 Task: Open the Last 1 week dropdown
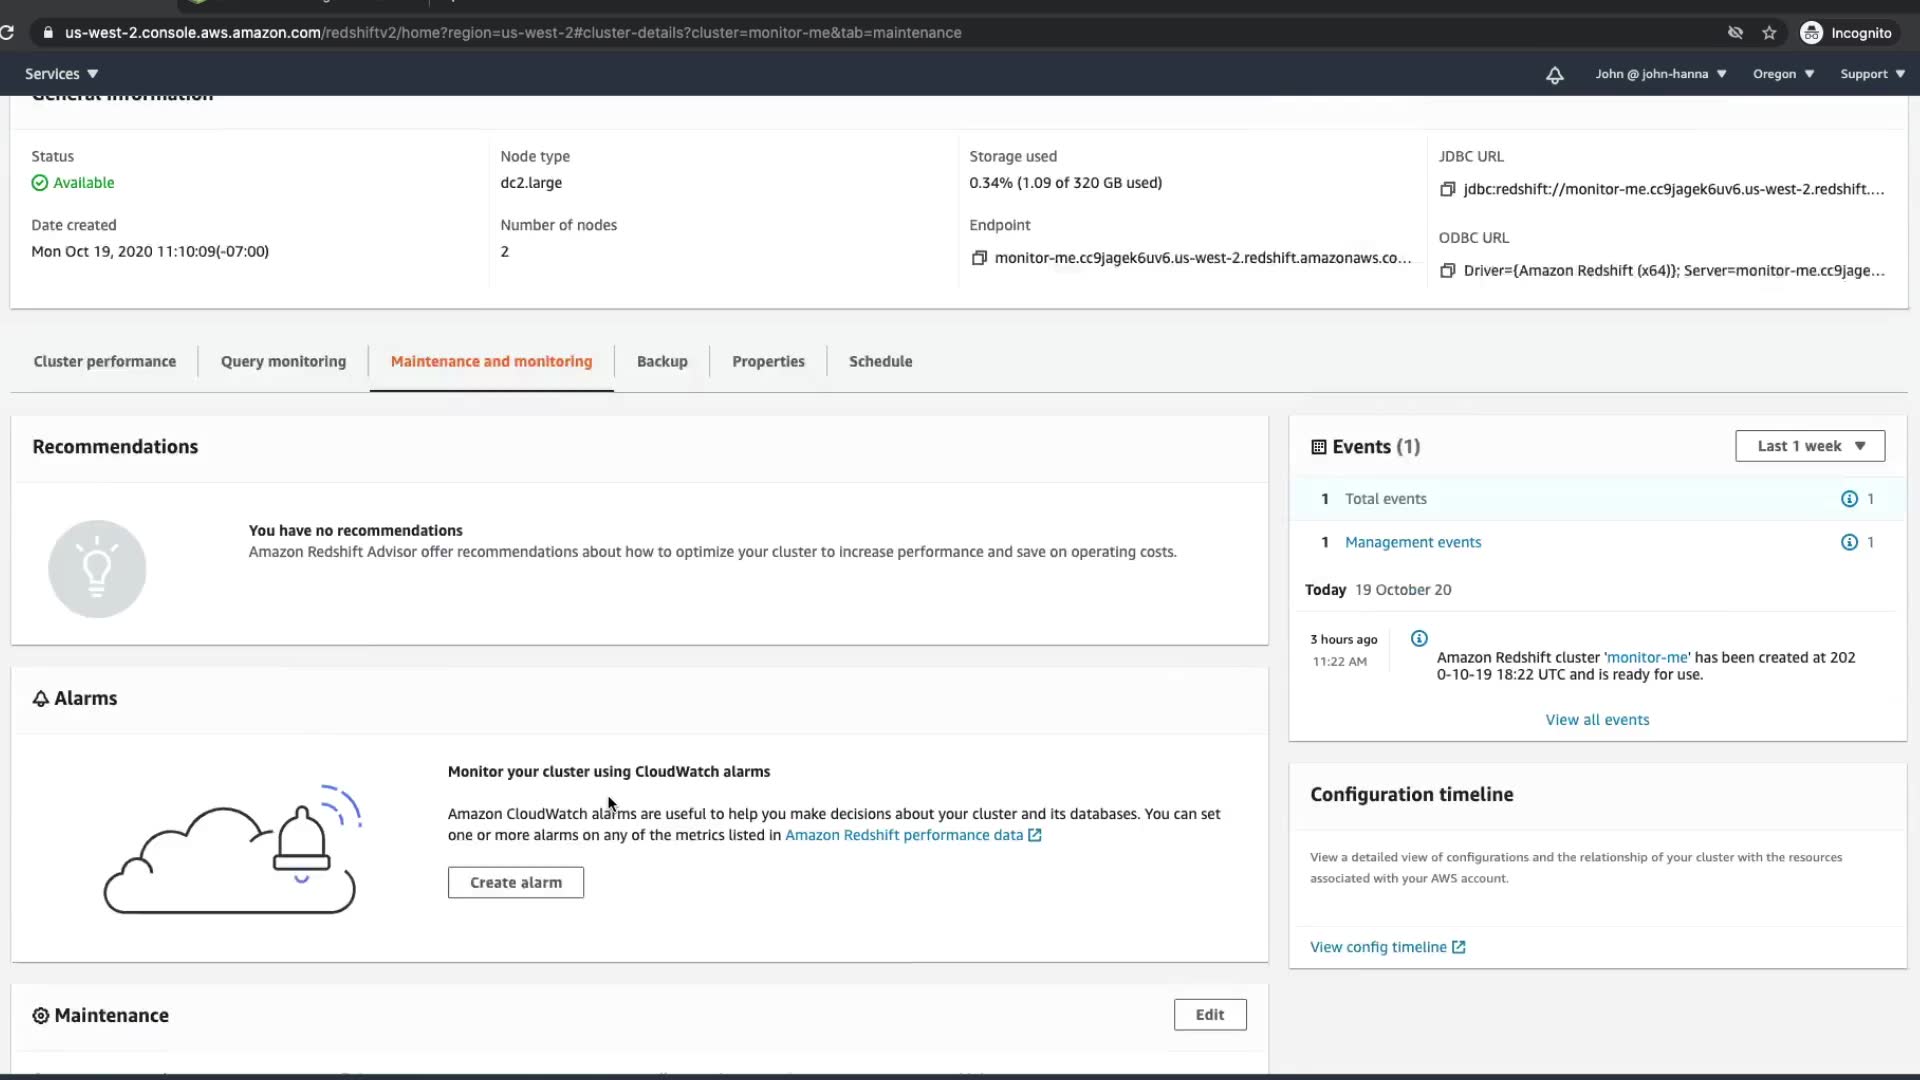(x=1810, y=446)
